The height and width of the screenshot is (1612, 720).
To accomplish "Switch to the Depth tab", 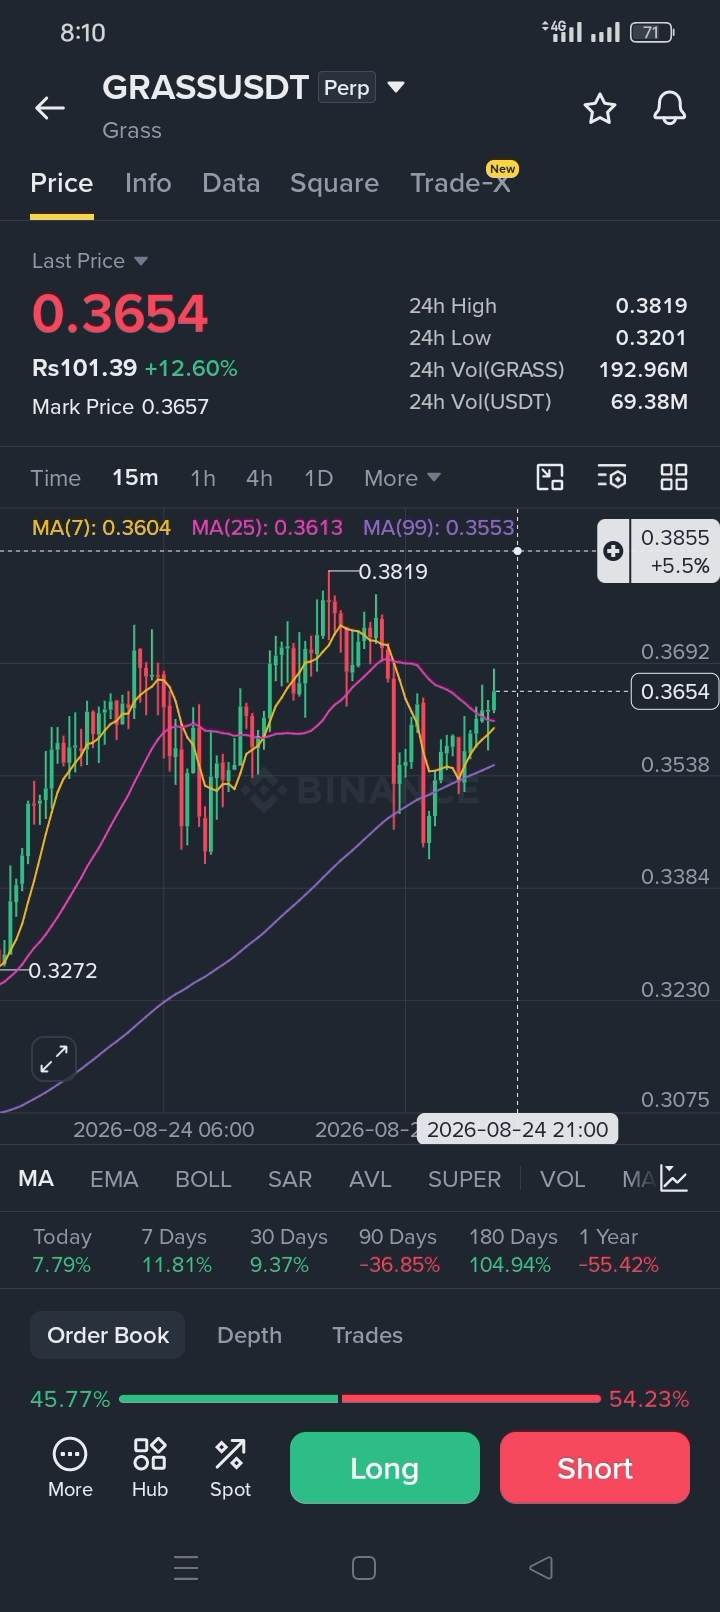I will pos(249,1335).
